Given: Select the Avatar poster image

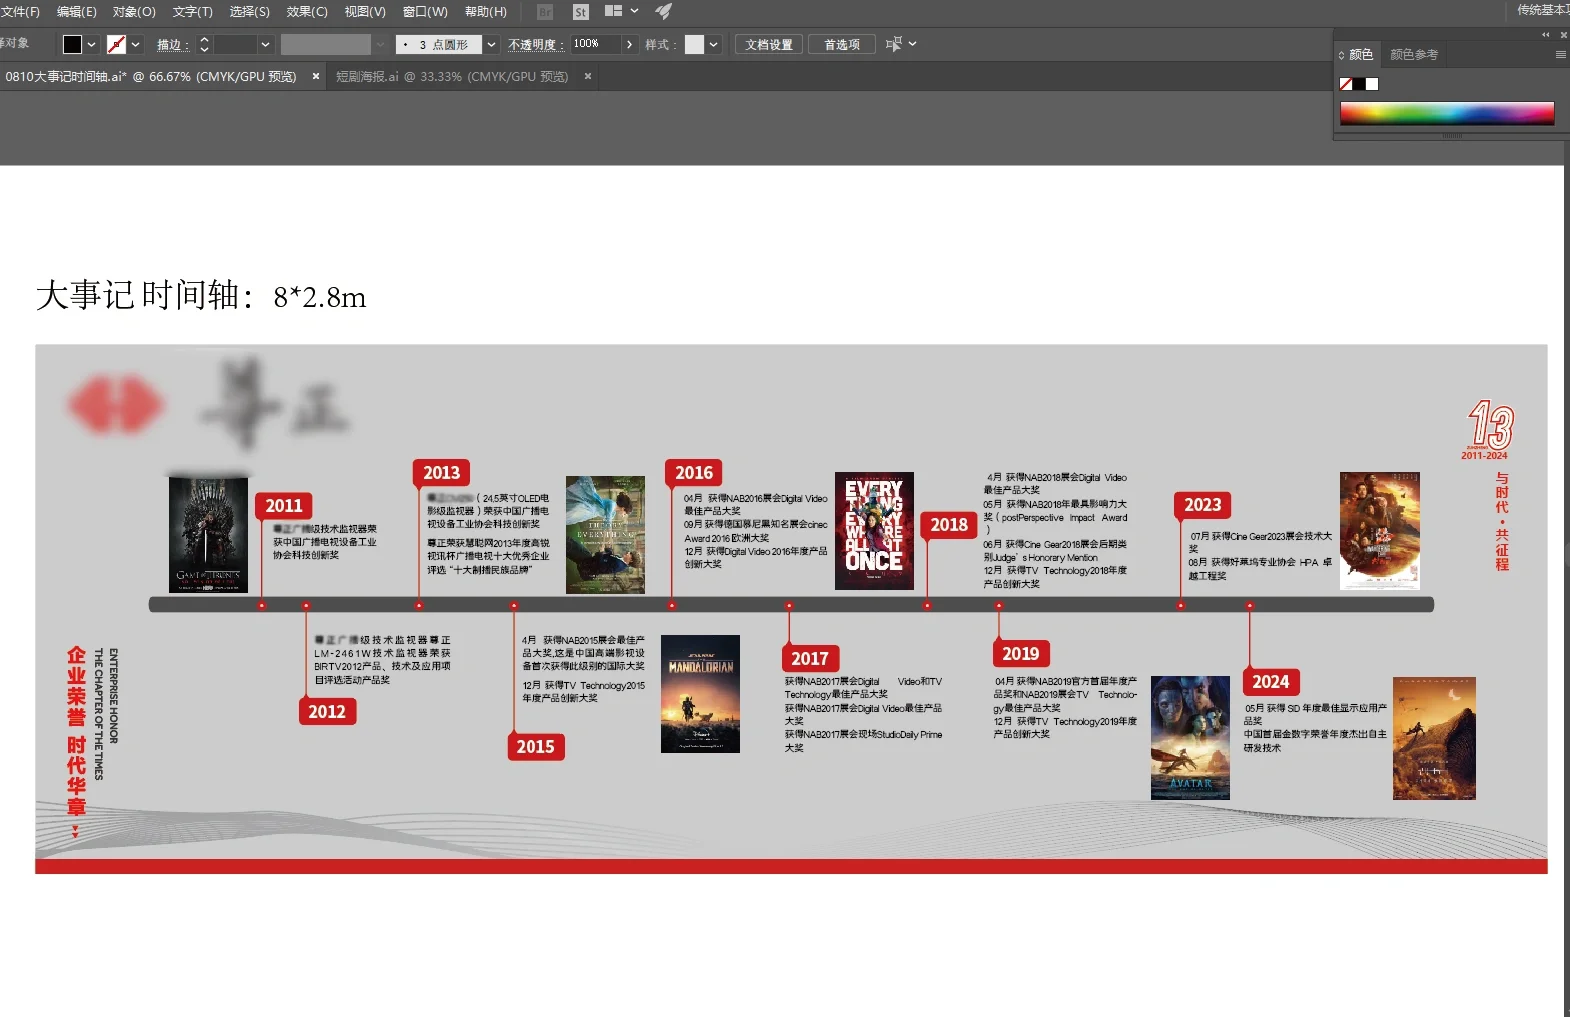Looking at the screenshot, I should coord(1190,738).
